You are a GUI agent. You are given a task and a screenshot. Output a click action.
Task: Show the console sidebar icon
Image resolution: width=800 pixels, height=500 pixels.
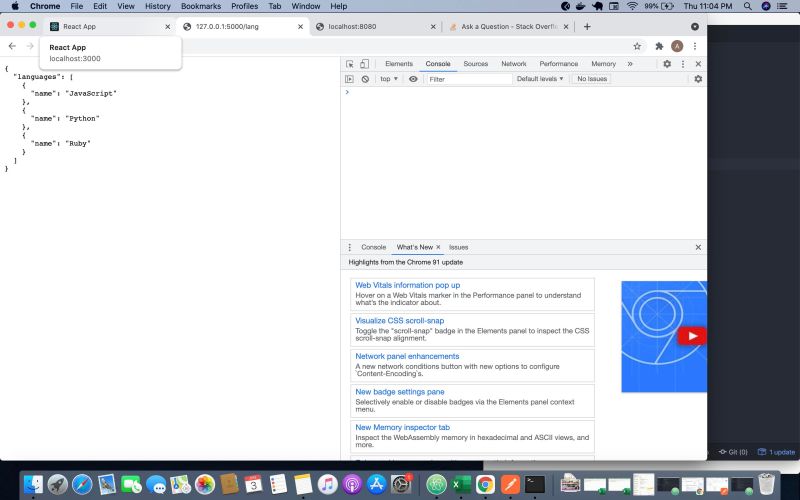click(x=349, y=79)
